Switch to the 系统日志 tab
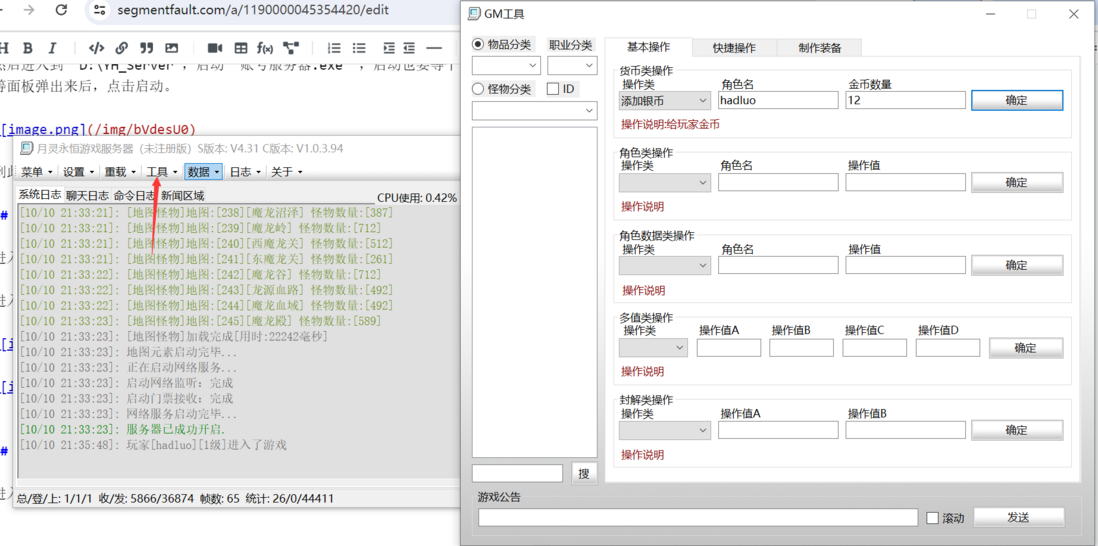1098x546 pixels. [40, 195]
